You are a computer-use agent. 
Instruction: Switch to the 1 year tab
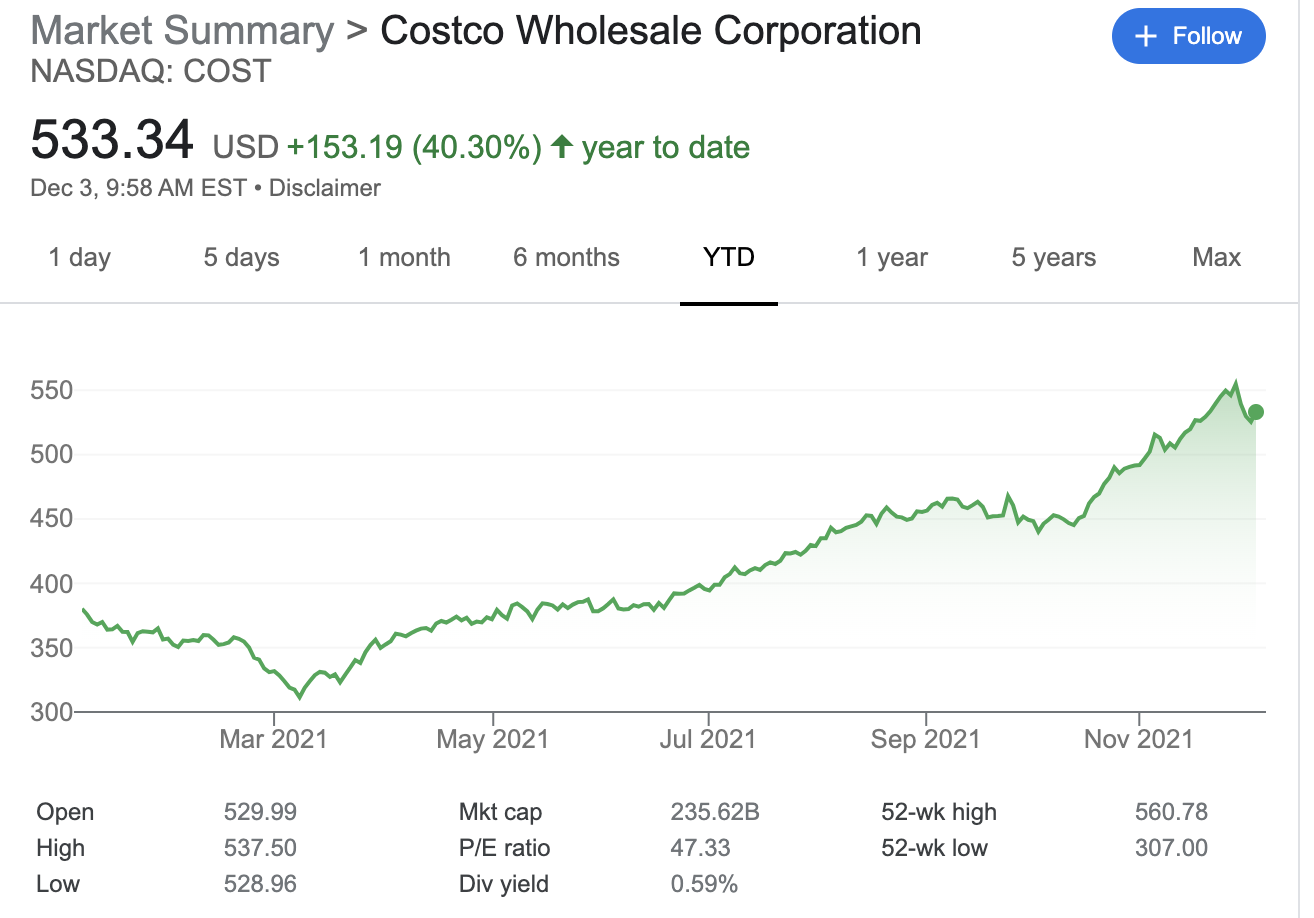pyautogui.click(x=892, y=257)
